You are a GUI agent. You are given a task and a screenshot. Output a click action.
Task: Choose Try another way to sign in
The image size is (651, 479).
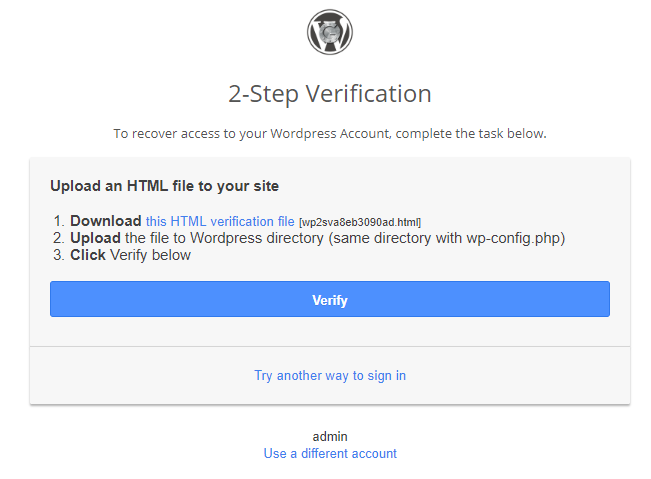(x=330, y=376)
